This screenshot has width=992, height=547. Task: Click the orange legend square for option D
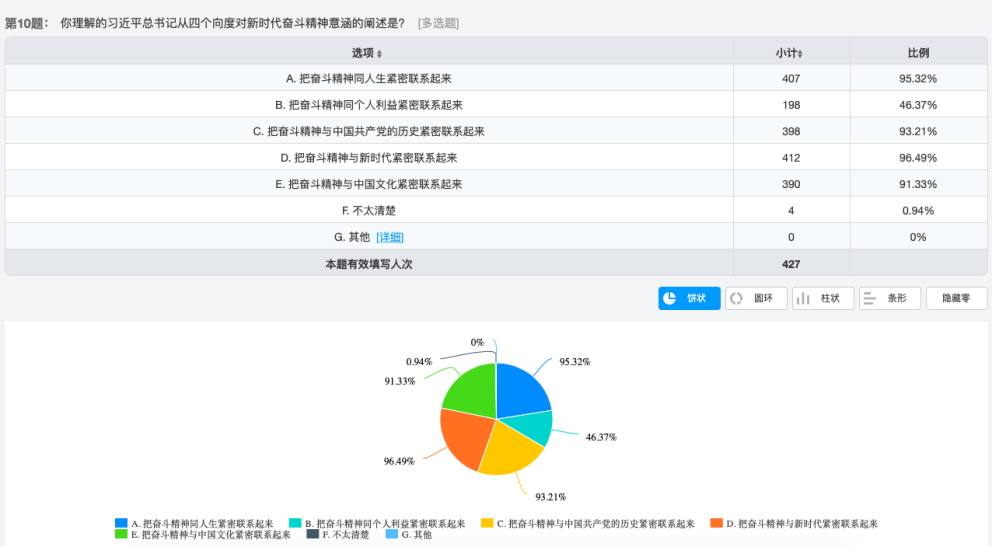tap(715, 523)
